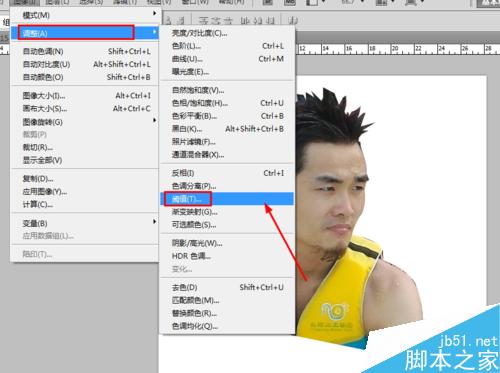Screen dimensions: 500x373
Task: Open 阴影/高光(W) shadows highlights dialog
Action: (227, 243)
